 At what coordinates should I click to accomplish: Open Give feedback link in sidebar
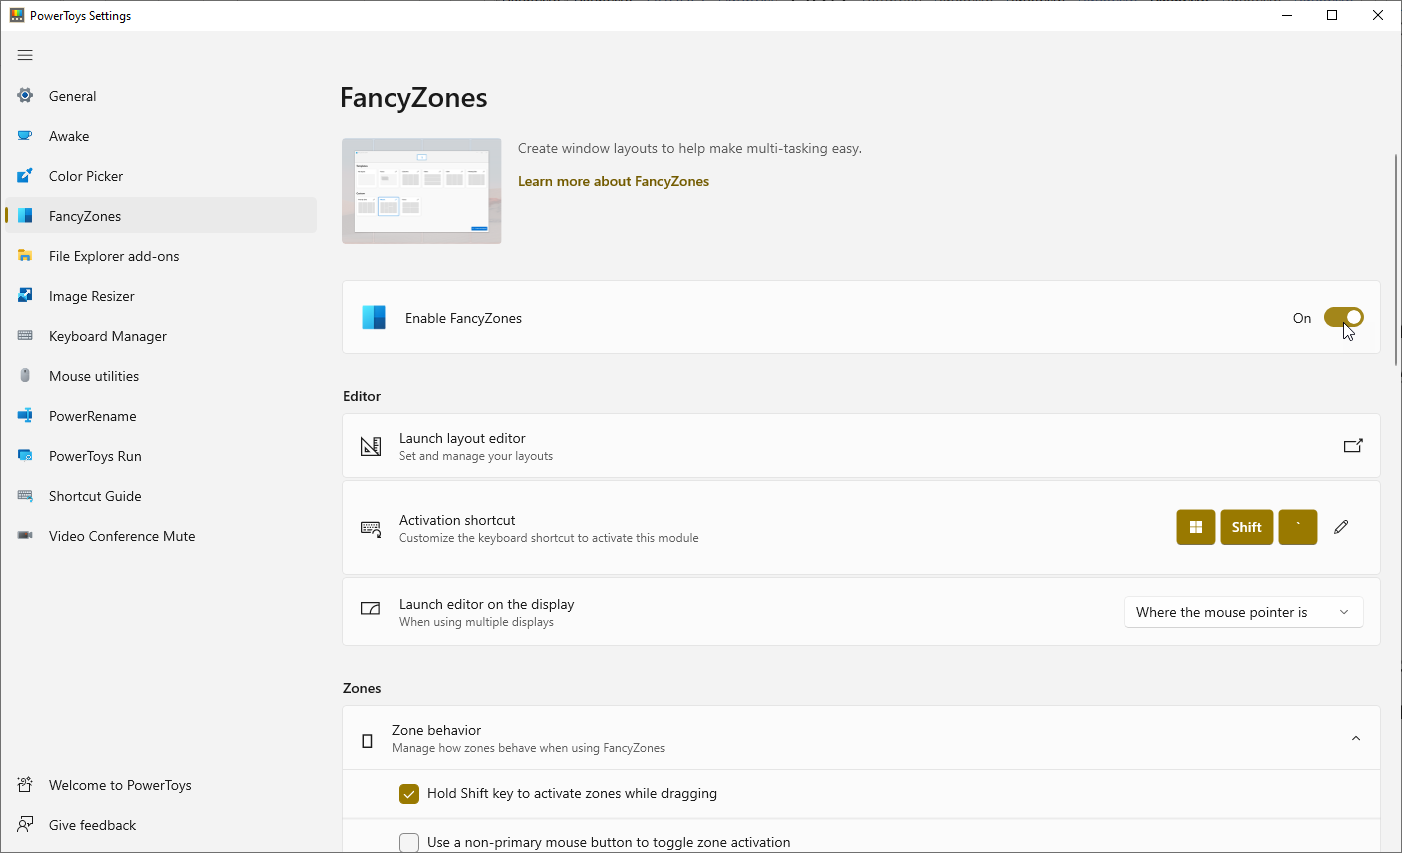tap(161, 825)
